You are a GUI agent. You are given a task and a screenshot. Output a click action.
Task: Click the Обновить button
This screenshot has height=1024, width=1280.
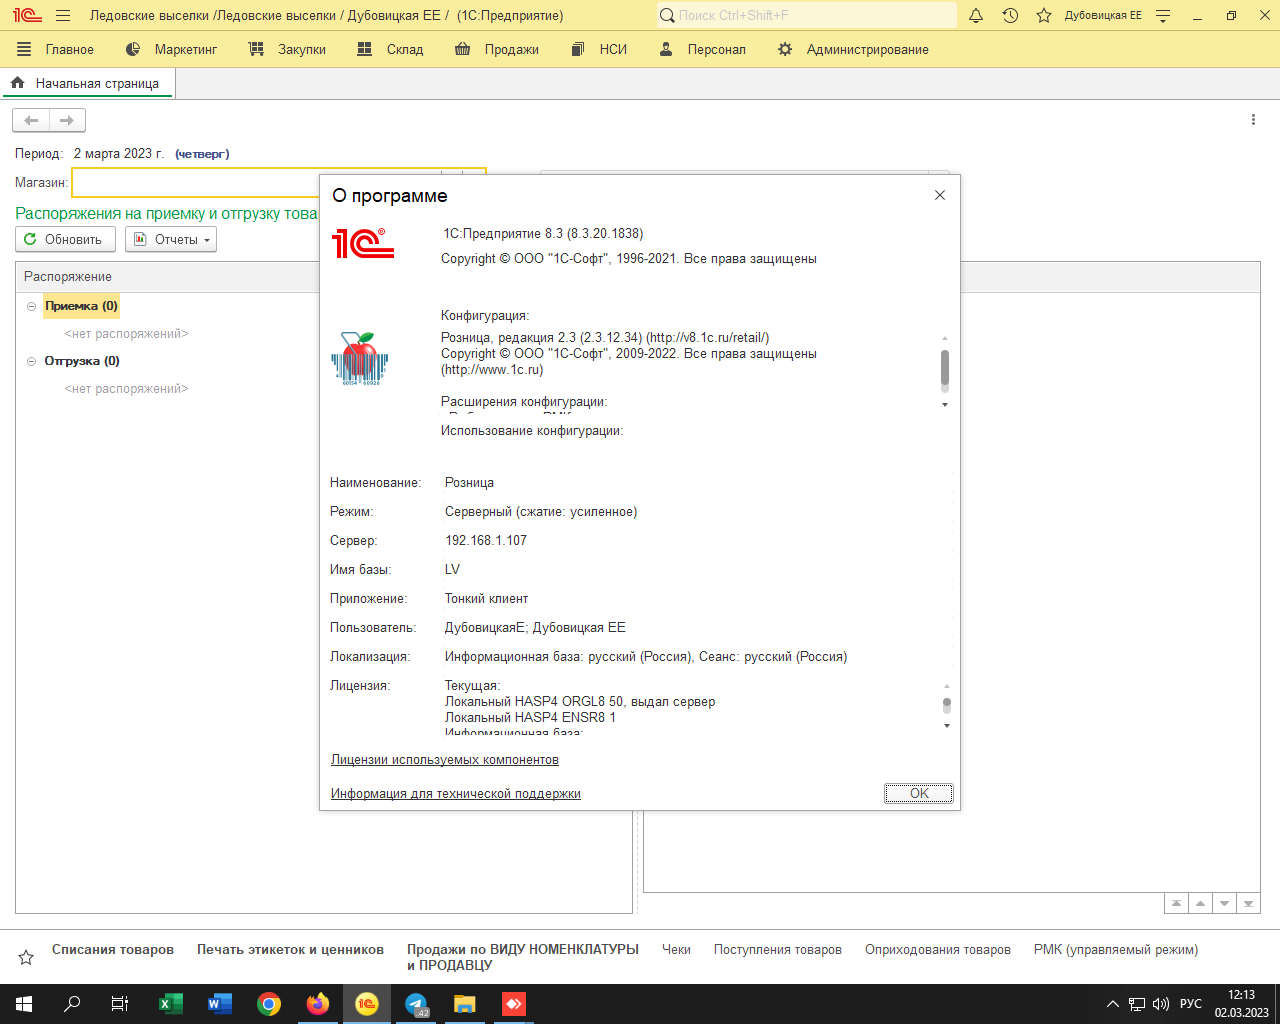point(65,239)
